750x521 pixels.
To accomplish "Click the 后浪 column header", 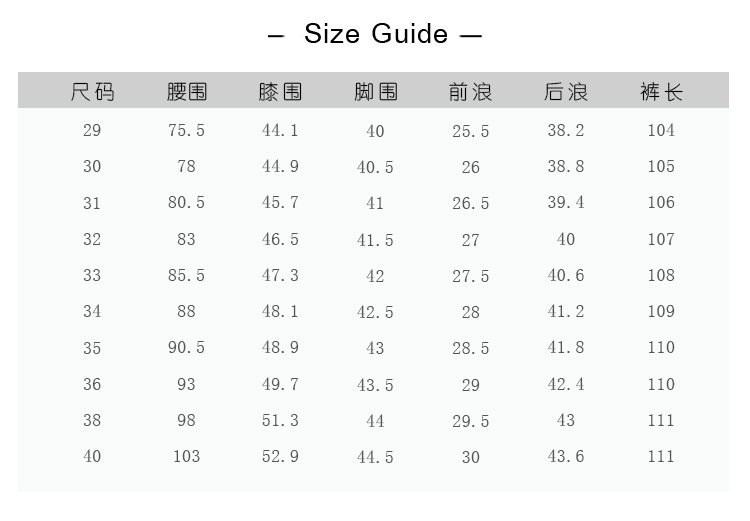I will [x=566, y=92].
